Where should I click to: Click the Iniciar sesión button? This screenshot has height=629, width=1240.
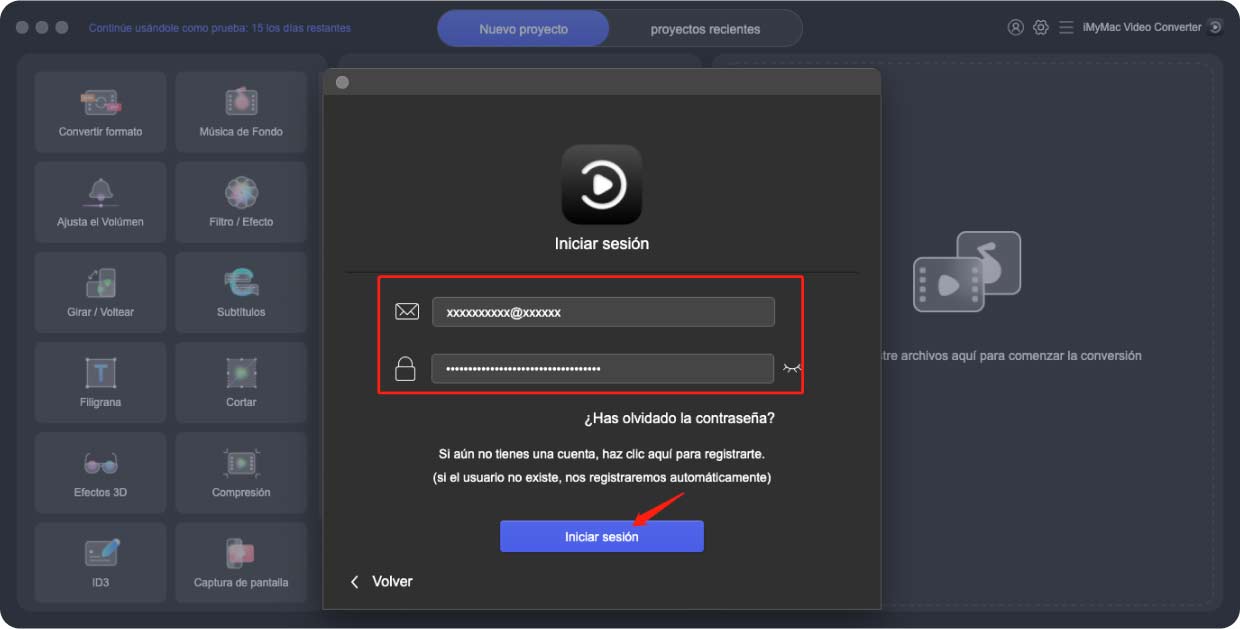[602, 537]
